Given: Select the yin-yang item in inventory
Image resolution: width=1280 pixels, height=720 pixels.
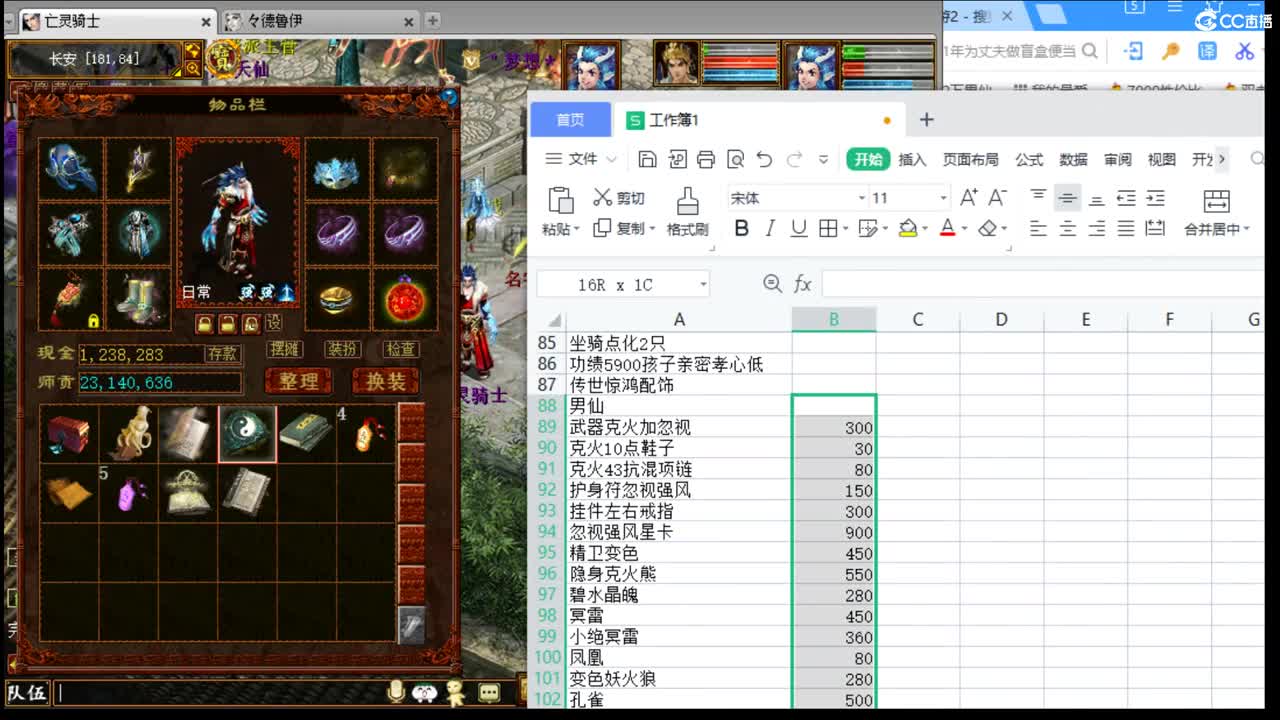Looking at the screenshot, I should (247, 433).
